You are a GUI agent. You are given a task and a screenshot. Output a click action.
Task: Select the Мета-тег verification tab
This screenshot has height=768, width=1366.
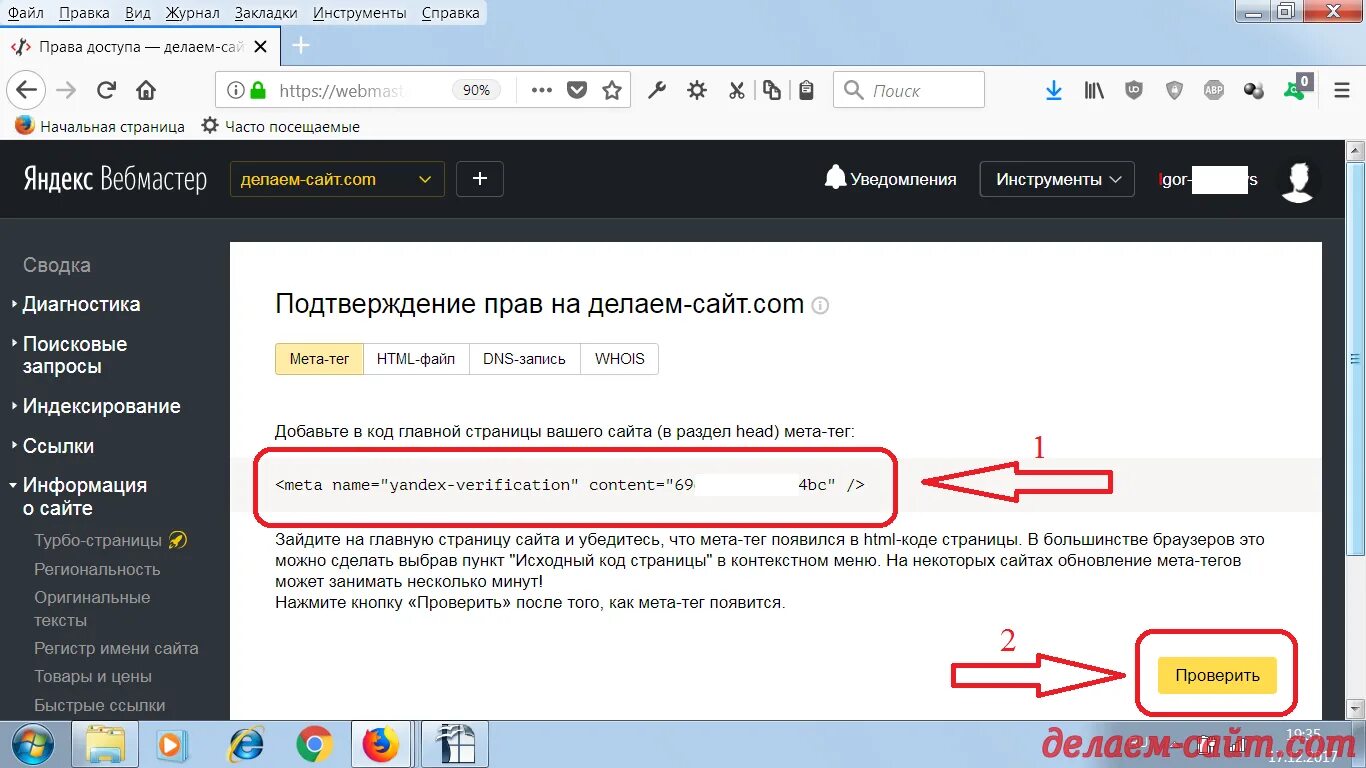pyautogui.click(x=319, y=359)
